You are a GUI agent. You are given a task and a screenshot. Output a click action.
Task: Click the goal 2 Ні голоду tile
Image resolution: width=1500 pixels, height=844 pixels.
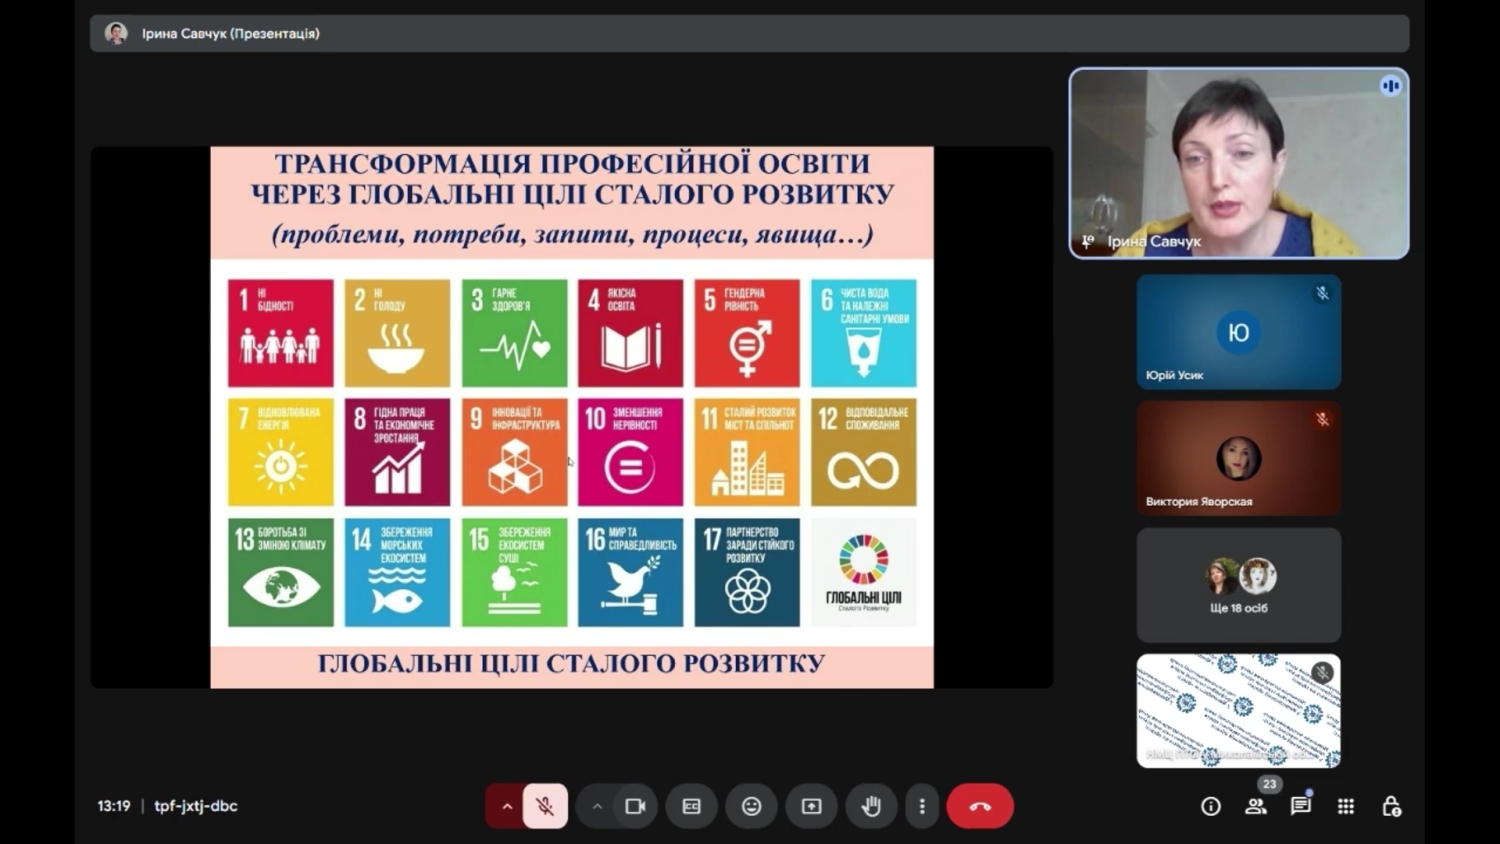tap(398, 333)
